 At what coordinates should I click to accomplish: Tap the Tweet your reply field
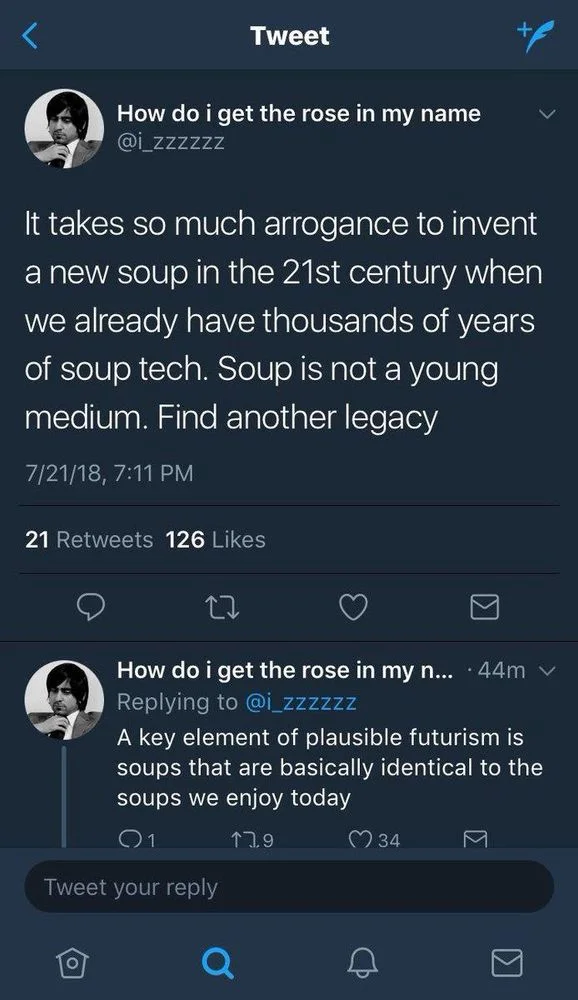tap(289, 887)
